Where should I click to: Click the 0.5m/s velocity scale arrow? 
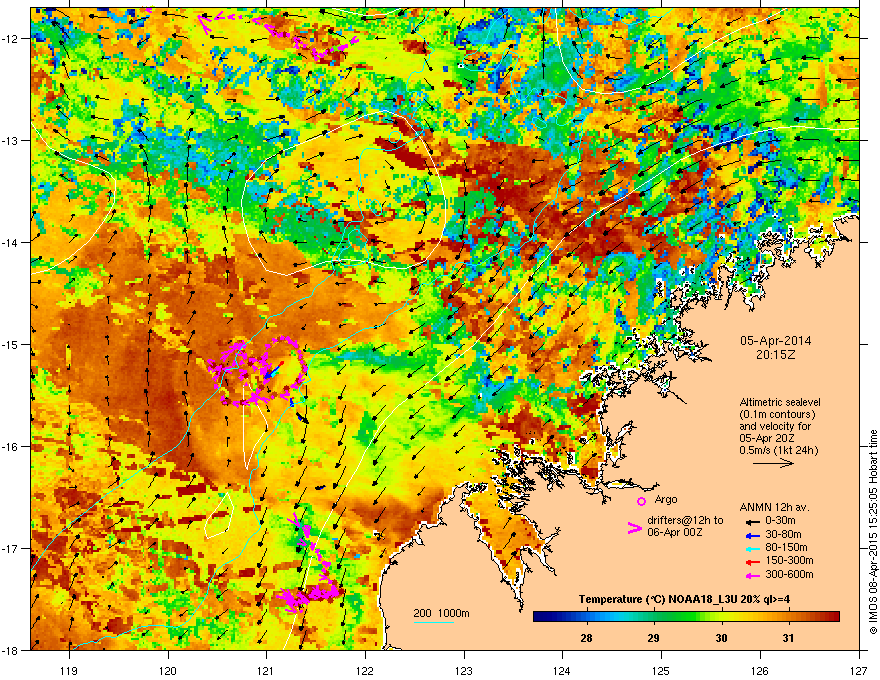(773, 463)
